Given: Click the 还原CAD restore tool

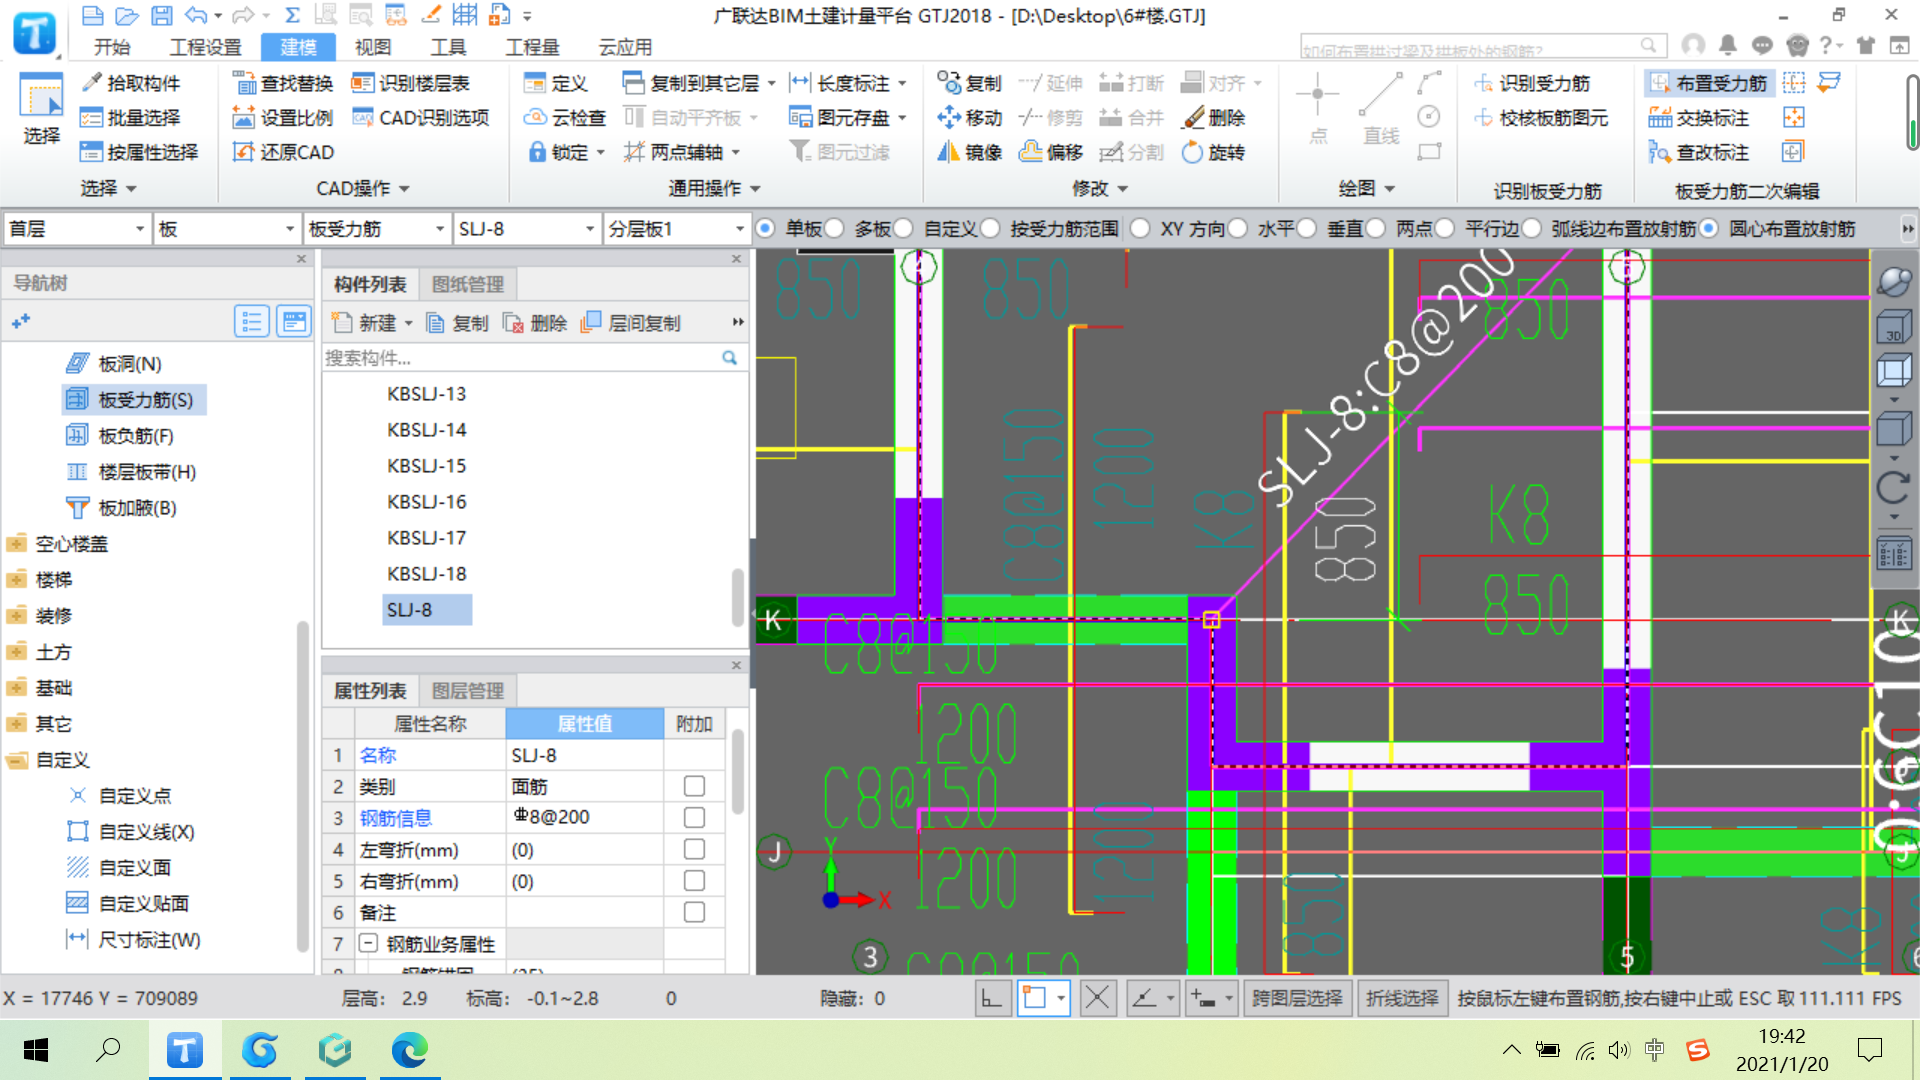Looking at the screenshot, I should (x=284, y=152).
